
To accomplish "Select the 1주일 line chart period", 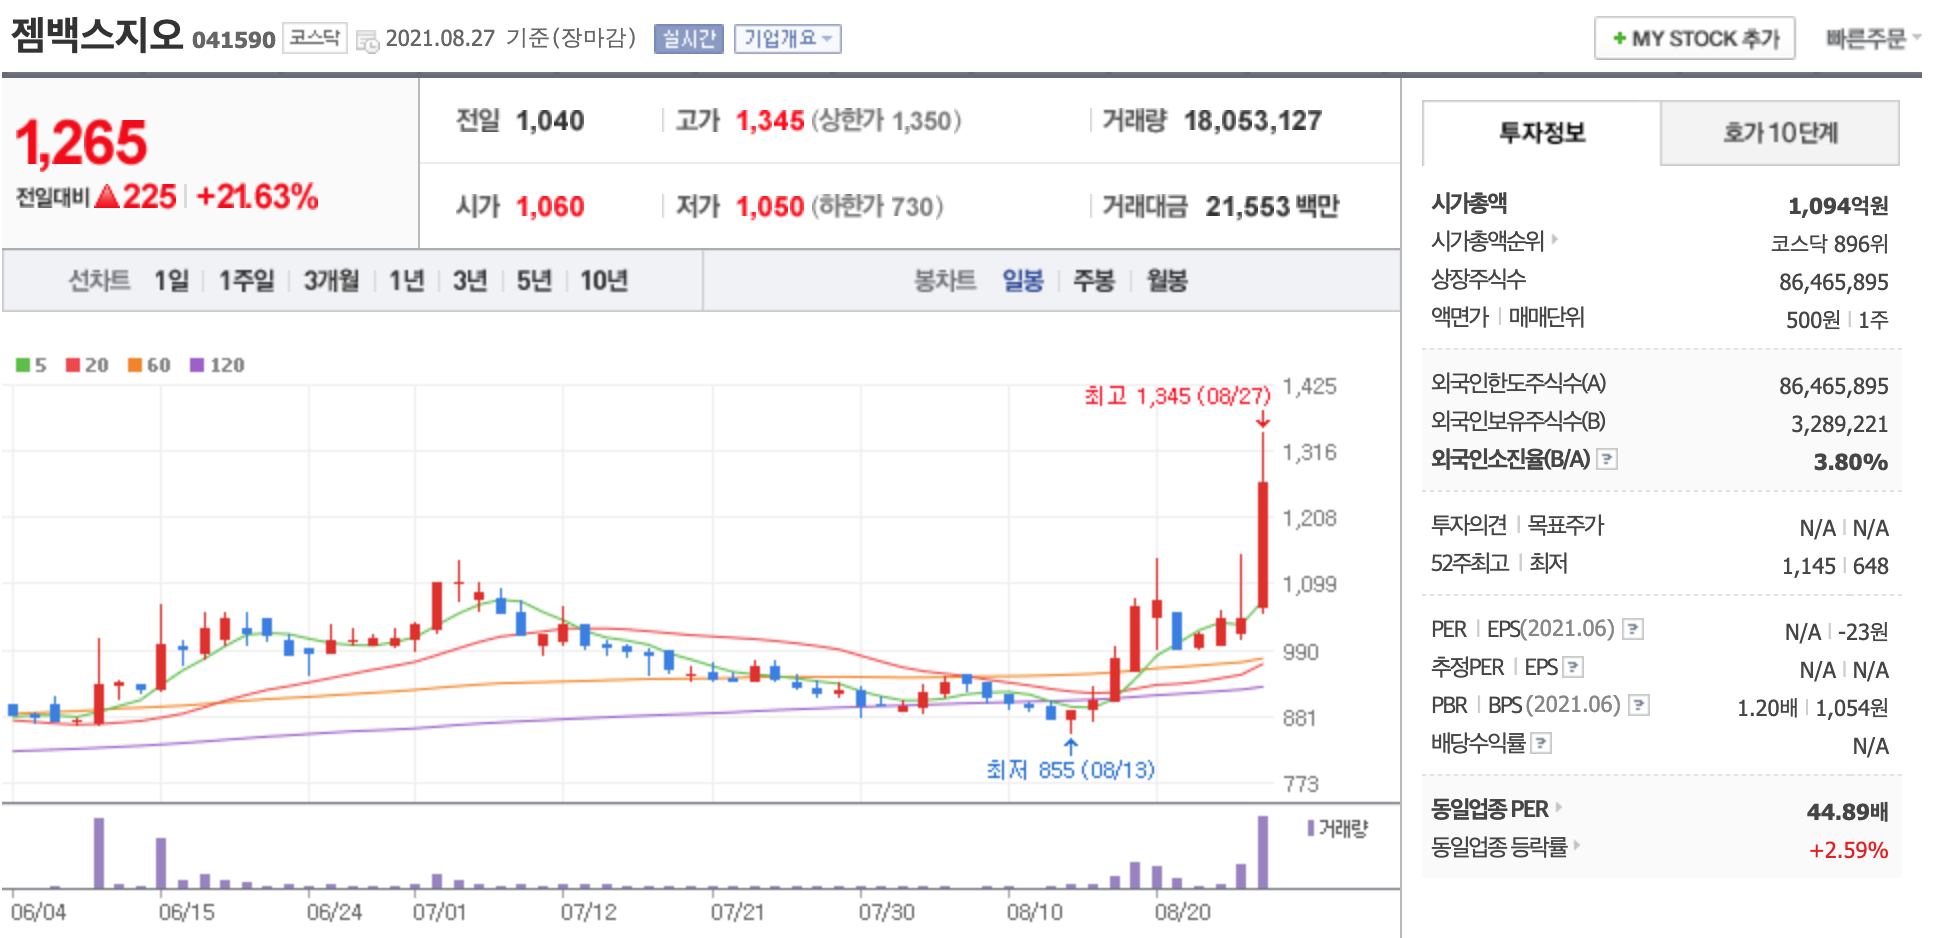I will 246,281.
